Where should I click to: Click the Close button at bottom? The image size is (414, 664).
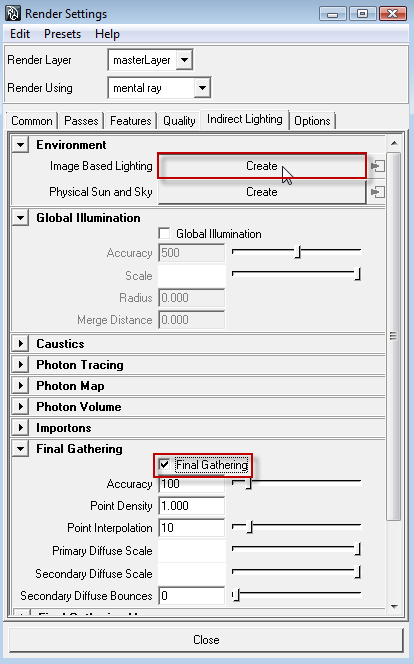(206, 639)
